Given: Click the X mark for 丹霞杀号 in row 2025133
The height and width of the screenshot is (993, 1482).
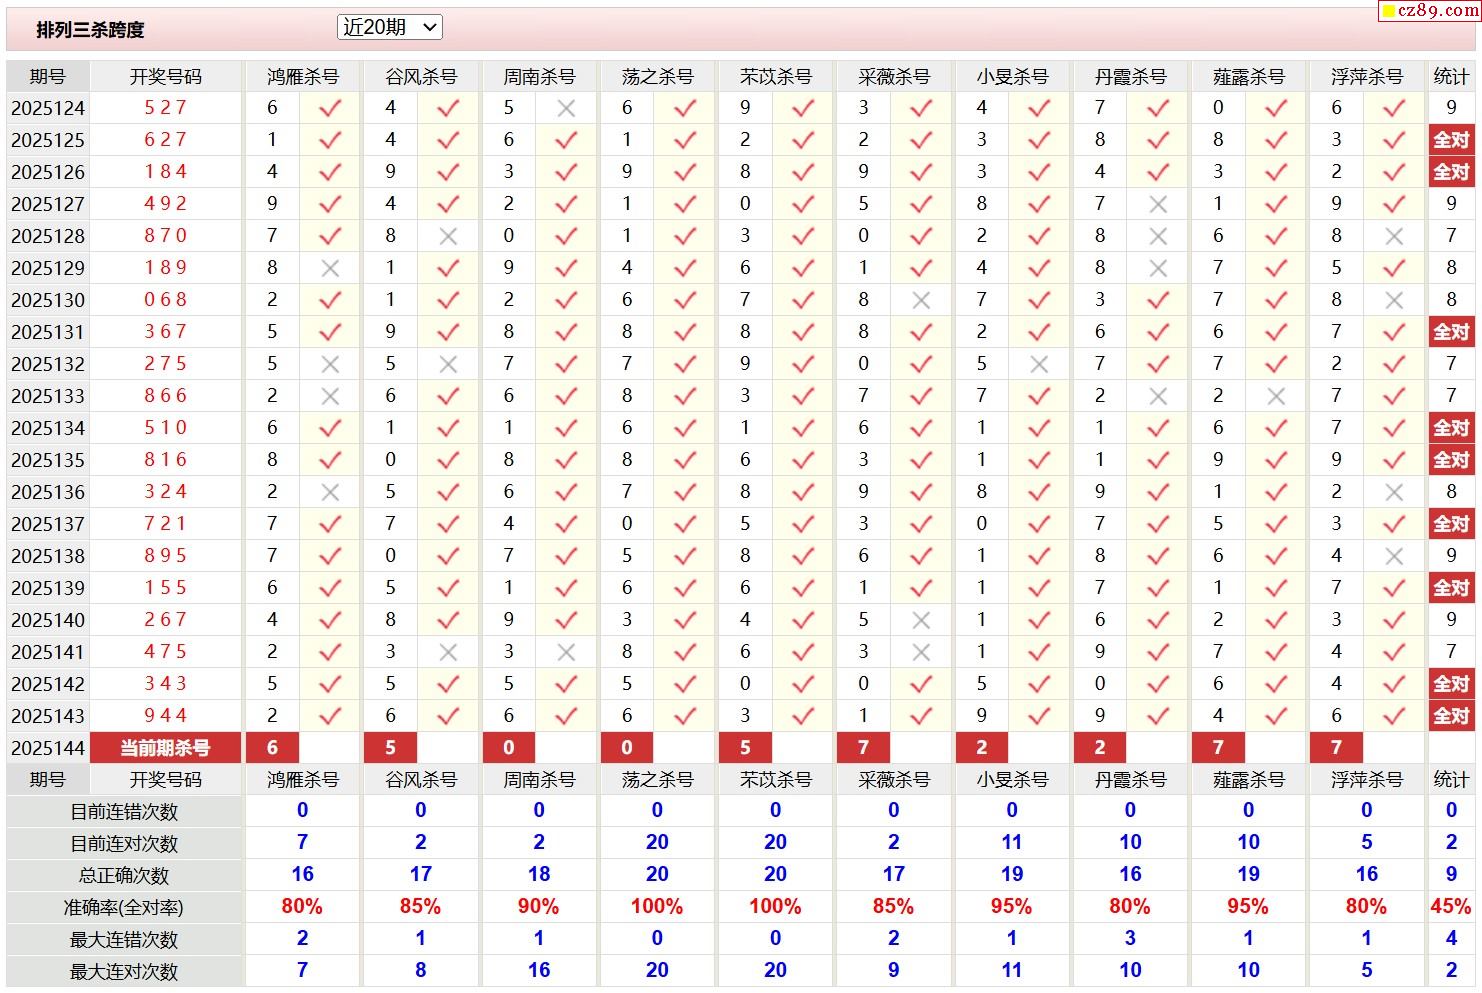Looking at the screenshot, I should (1158, 396).
